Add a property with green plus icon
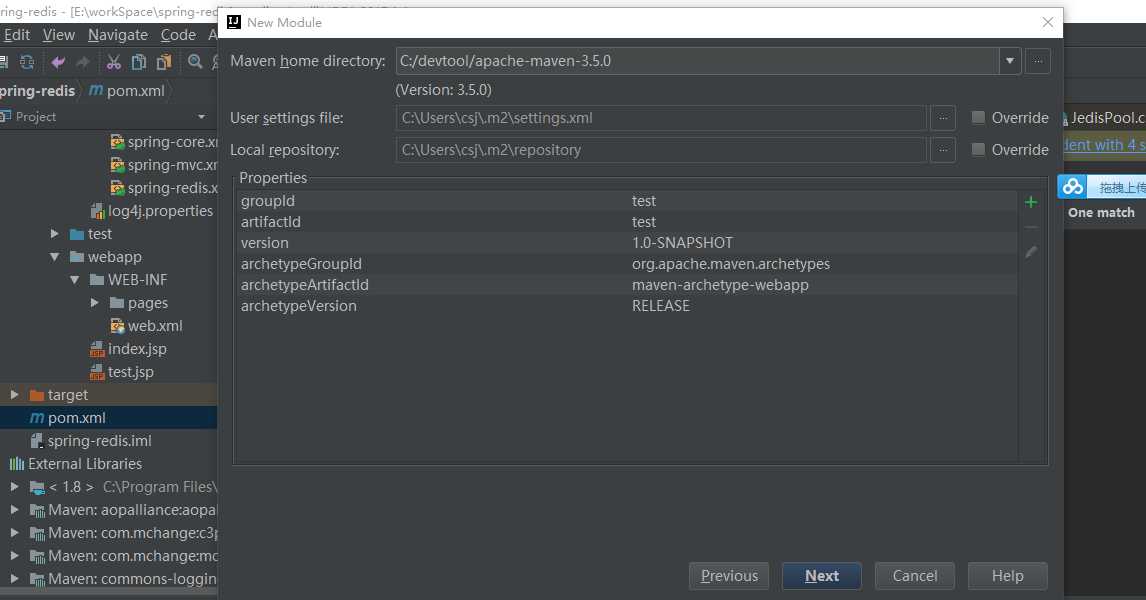 (x=1031, y=202)
